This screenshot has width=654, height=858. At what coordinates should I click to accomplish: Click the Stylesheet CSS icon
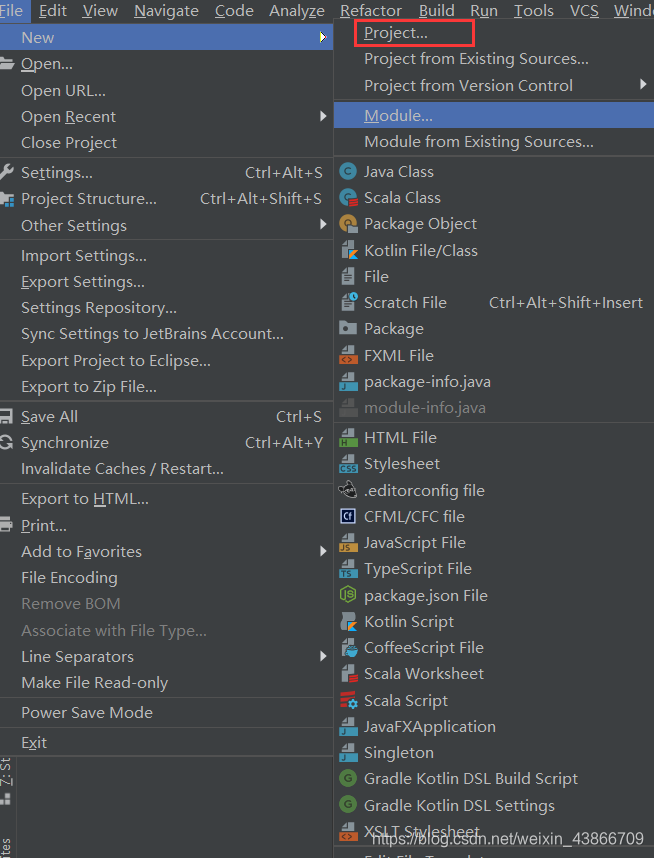[x=348, y=464]
